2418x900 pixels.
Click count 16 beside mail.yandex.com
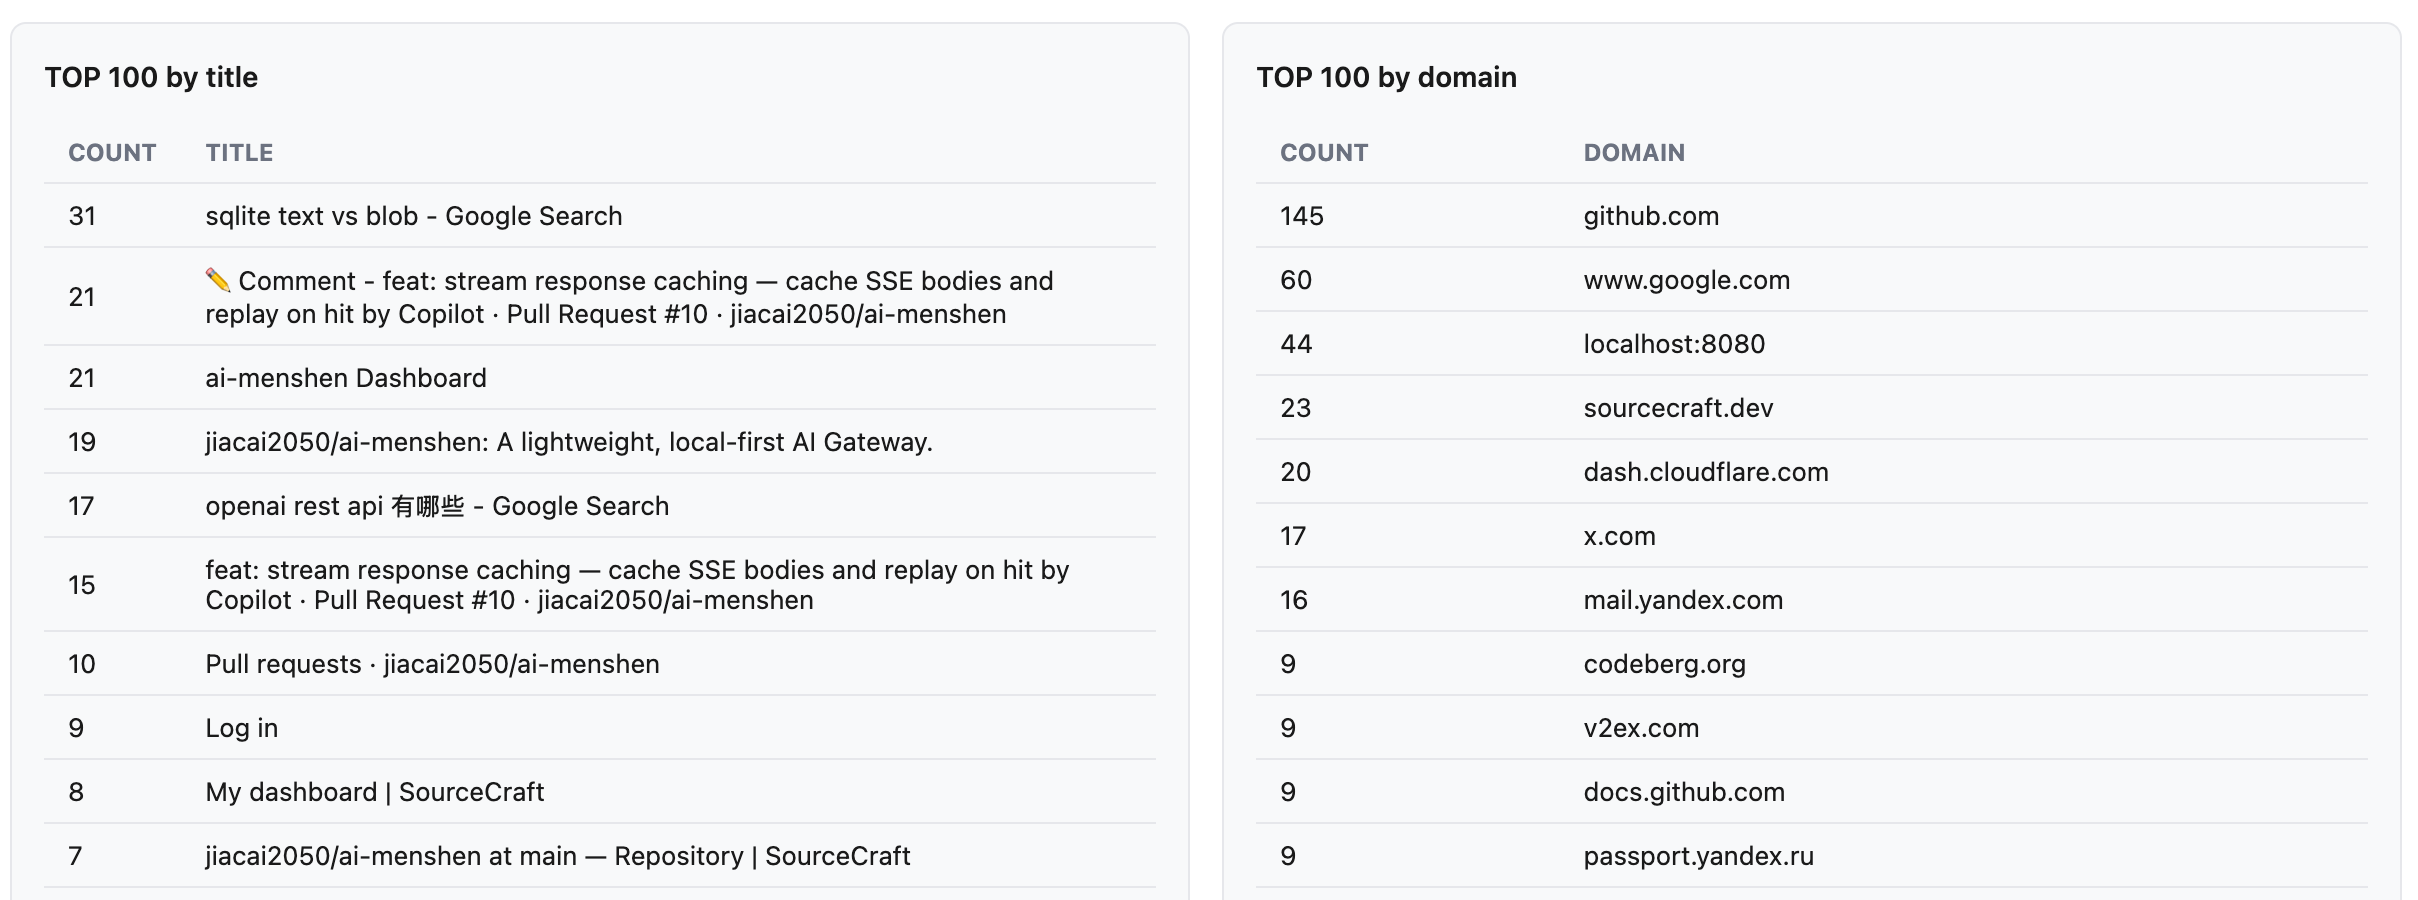[1294, 600]
